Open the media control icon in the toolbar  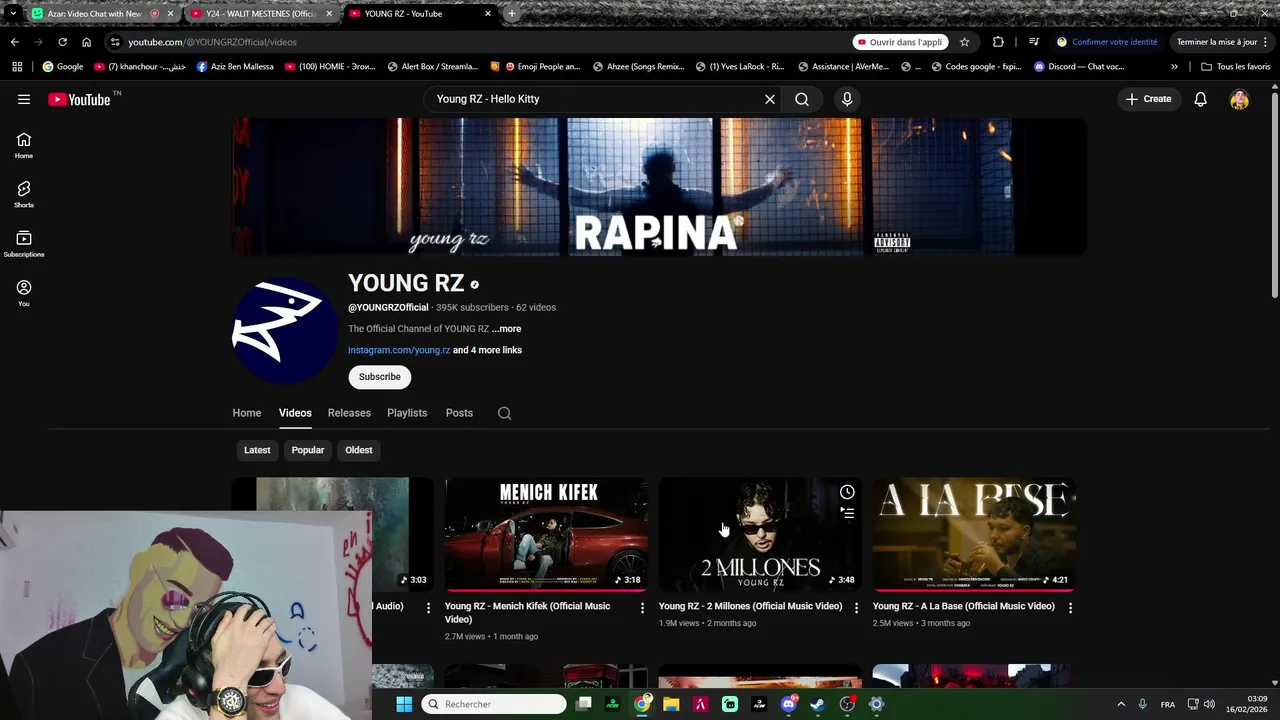(1033, 42)
